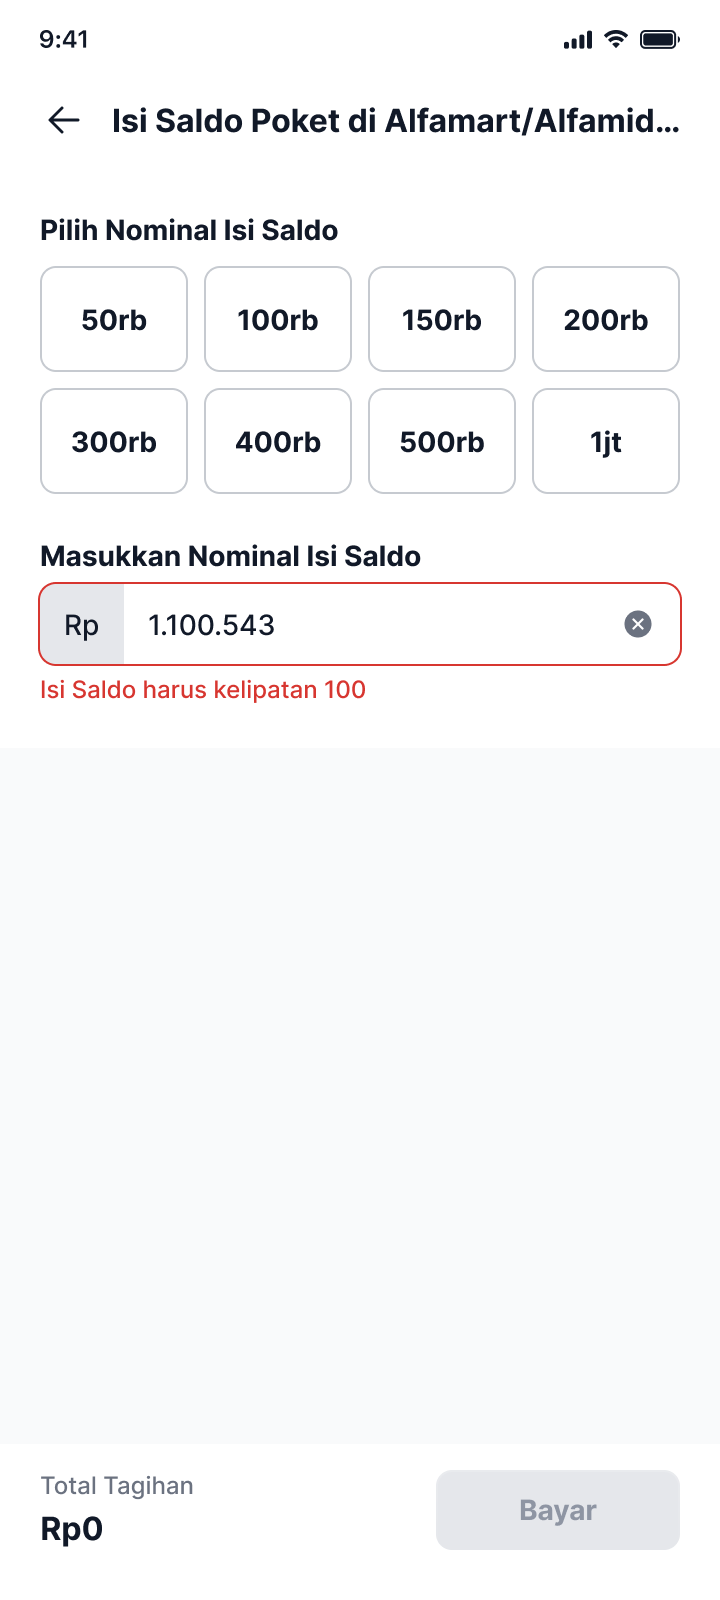This screenshot has width=720, height=1600.
Task: Focus the nominal amount input field
Action: (360, 624)
